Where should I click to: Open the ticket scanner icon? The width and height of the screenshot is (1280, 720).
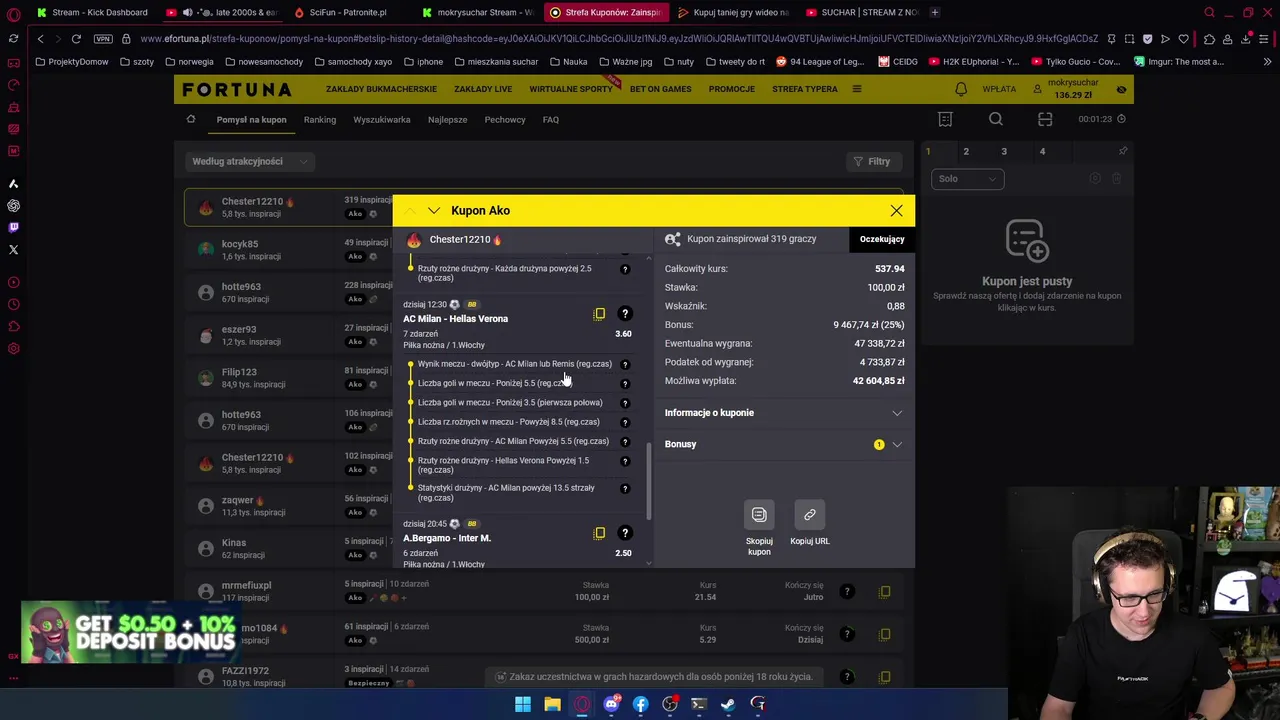click(1045, 119)
